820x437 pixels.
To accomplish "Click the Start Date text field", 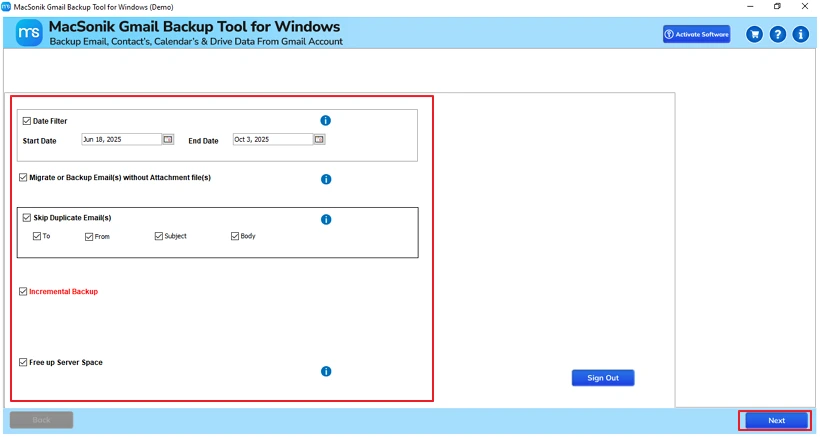I will [120, 140].
